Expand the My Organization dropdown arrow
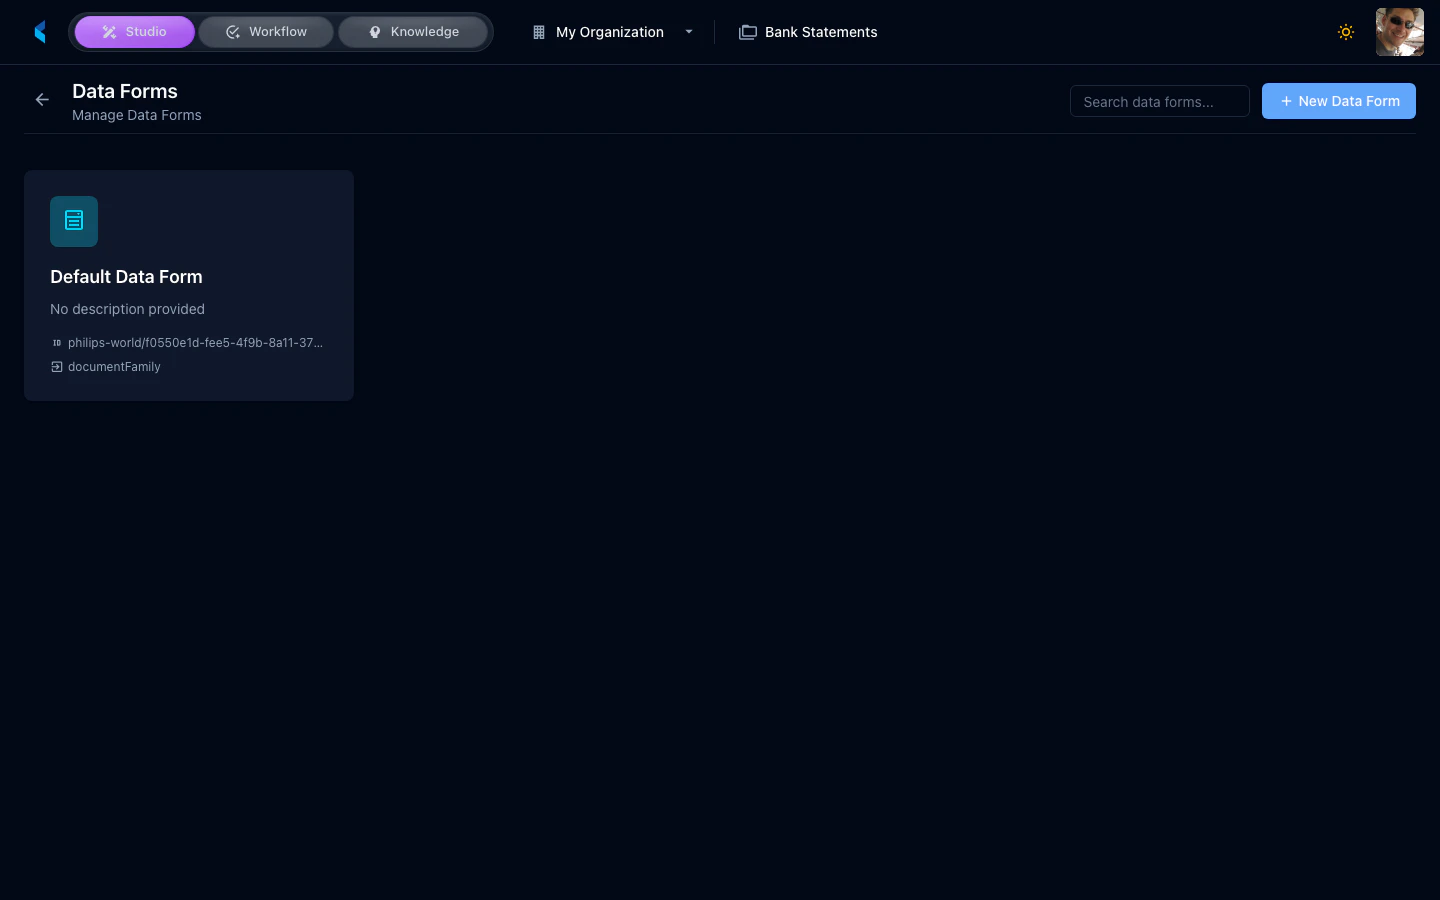This screenshot has width=1440, height=900. click(689, 32)
